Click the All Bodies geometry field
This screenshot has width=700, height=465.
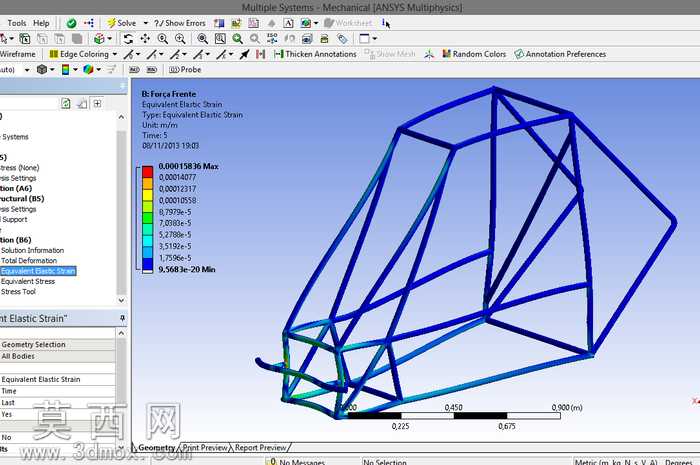point(57,356)
